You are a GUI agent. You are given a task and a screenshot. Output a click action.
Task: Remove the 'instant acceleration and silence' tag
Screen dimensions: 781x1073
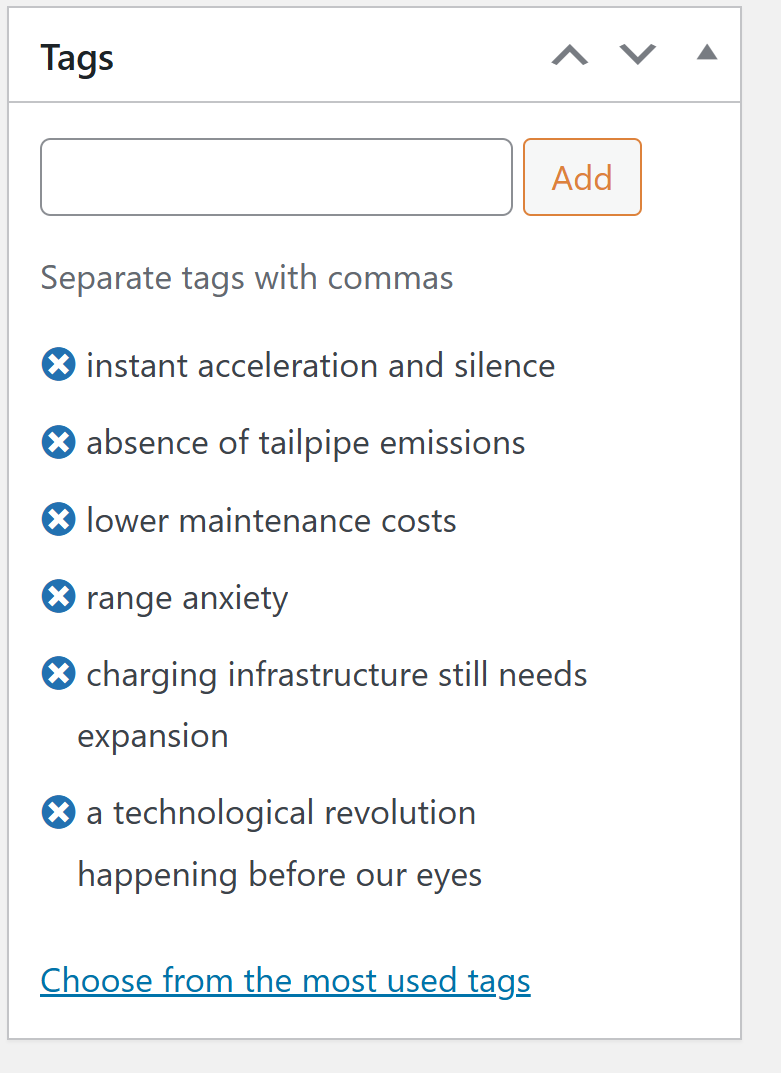click(58, 365)
